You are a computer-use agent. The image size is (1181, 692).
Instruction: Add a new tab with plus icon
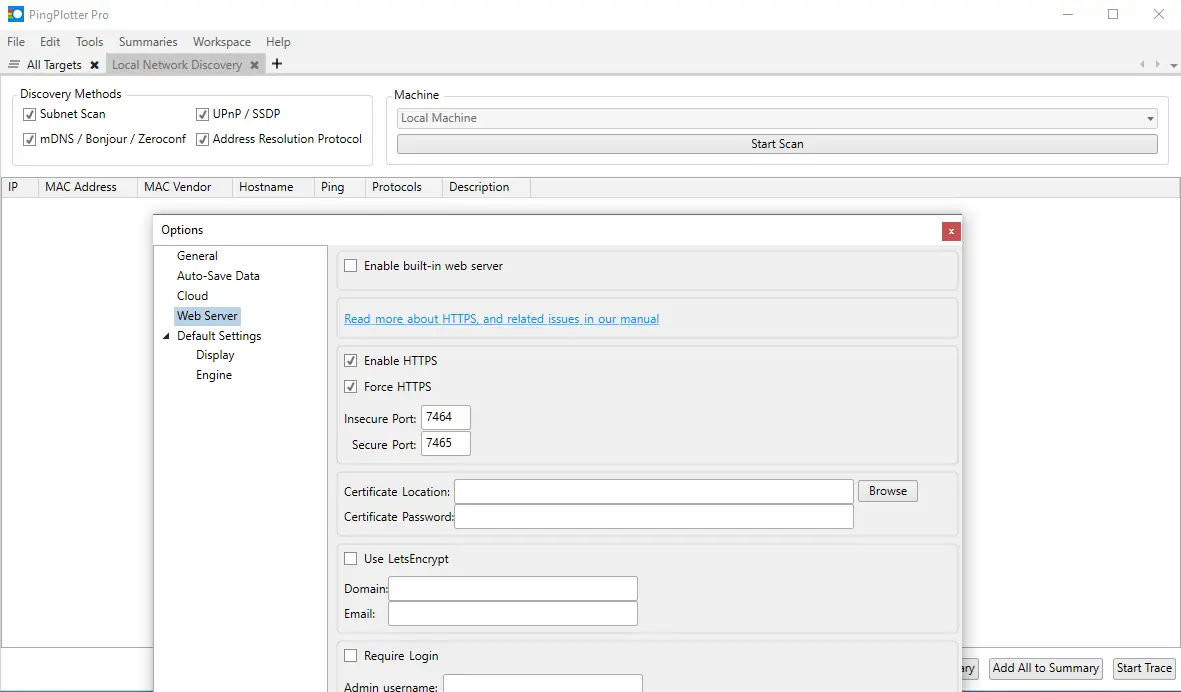[277, 64]
